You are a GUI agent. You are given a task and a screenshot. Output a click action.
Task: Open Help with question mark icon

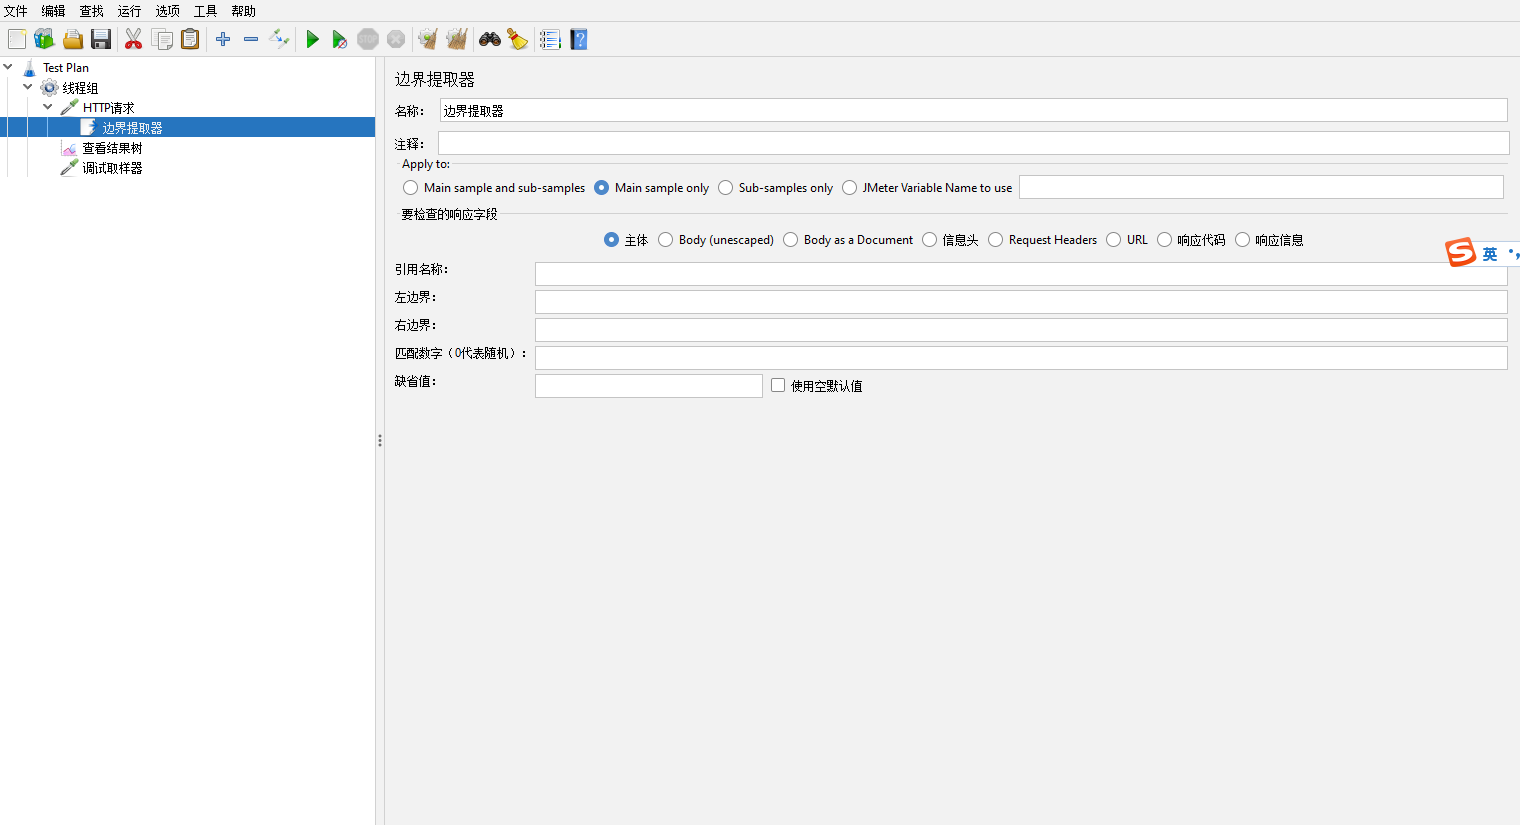point(579,39)
